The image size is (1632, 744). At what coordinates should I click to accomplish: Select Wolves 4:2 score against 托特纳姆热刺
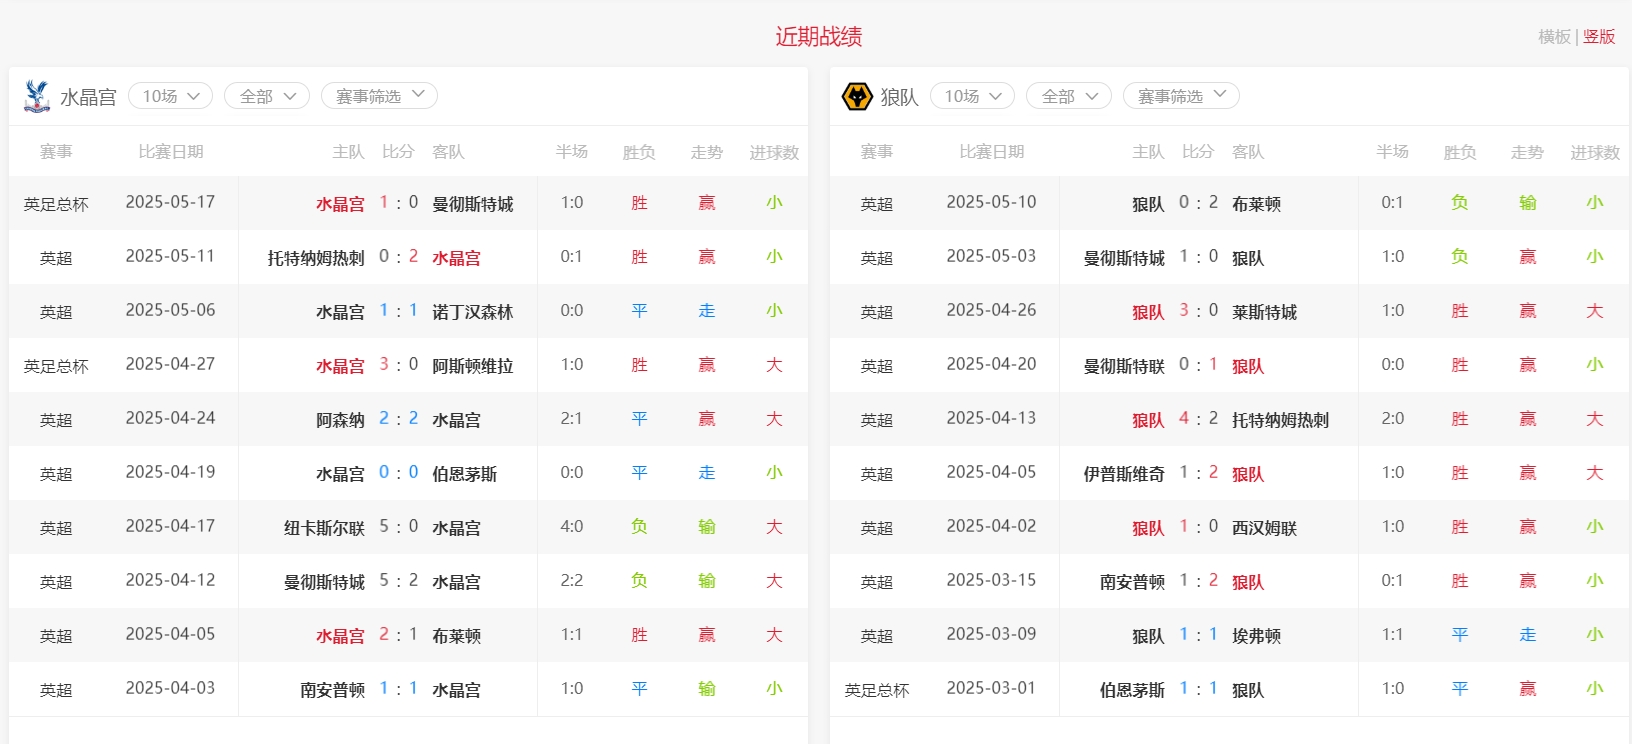click(x=1198, y=419)
